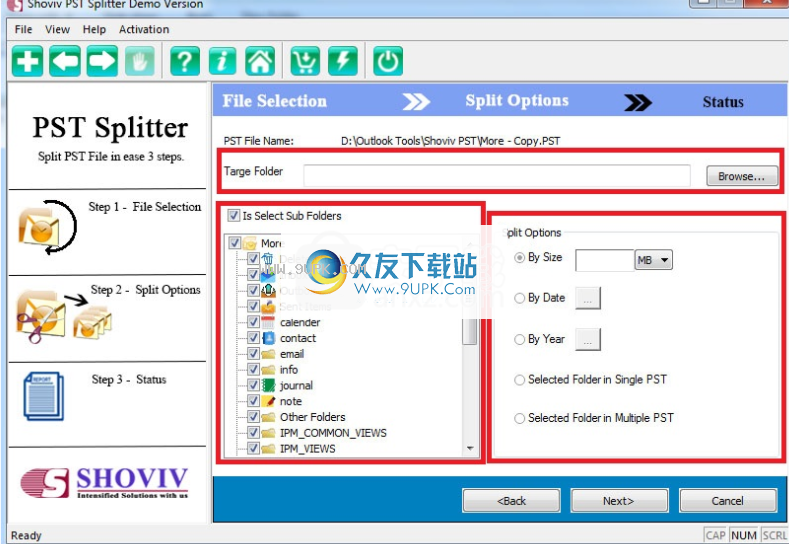Click the green left arrow Back icon
This screenshot has width=789, height=544.
65,61
